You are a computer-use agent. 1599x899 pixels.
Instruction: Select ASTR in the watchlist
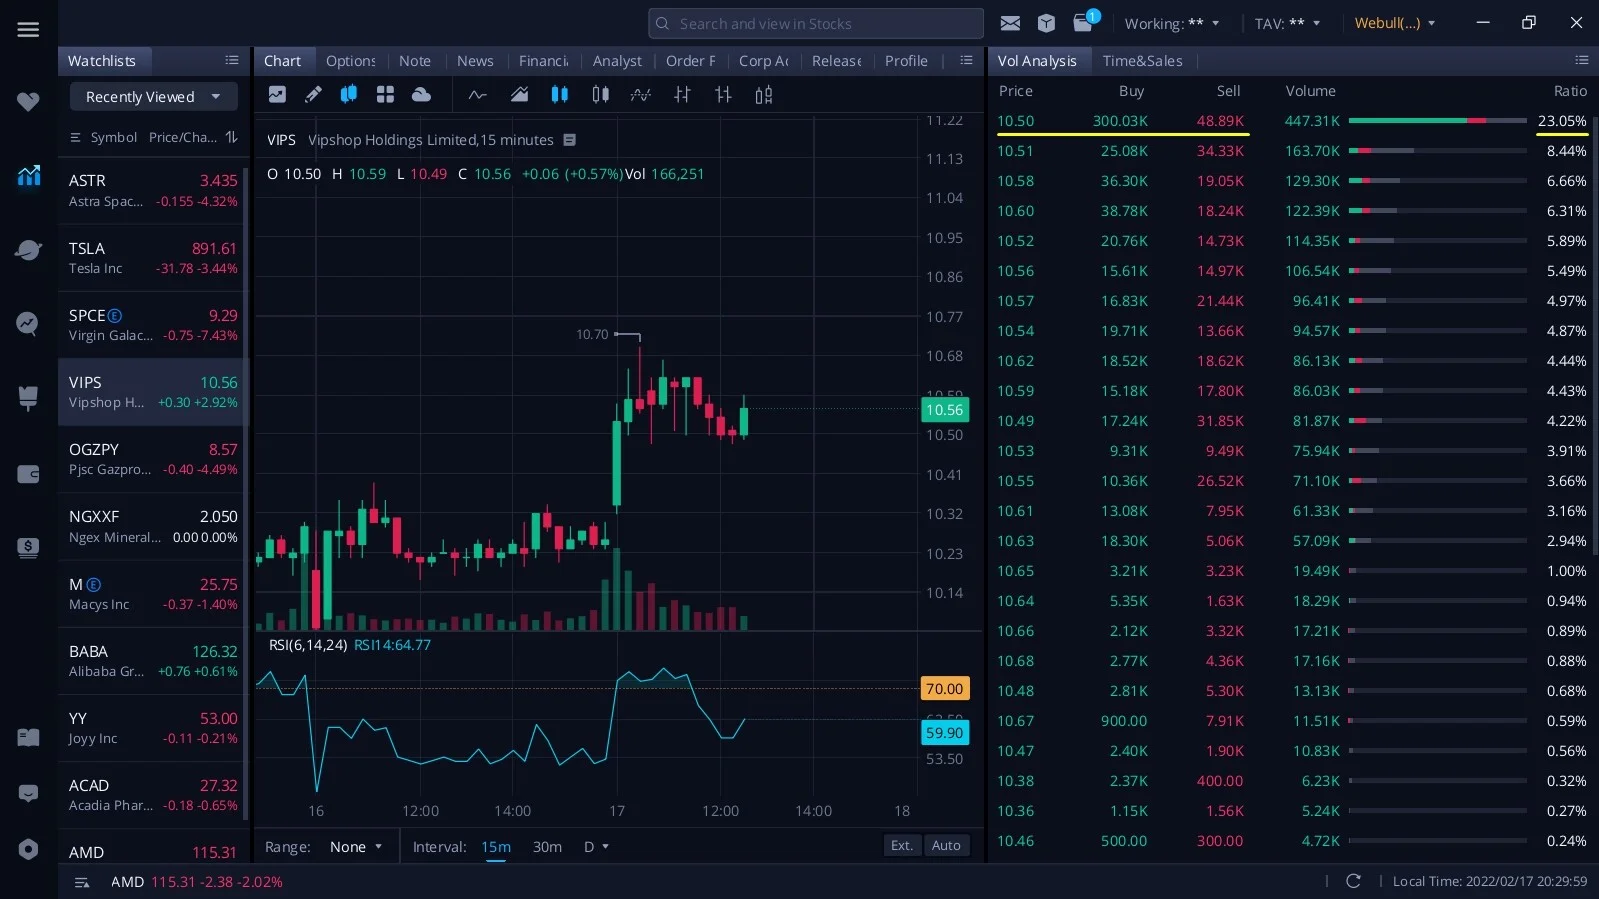[x=153, y=190]
